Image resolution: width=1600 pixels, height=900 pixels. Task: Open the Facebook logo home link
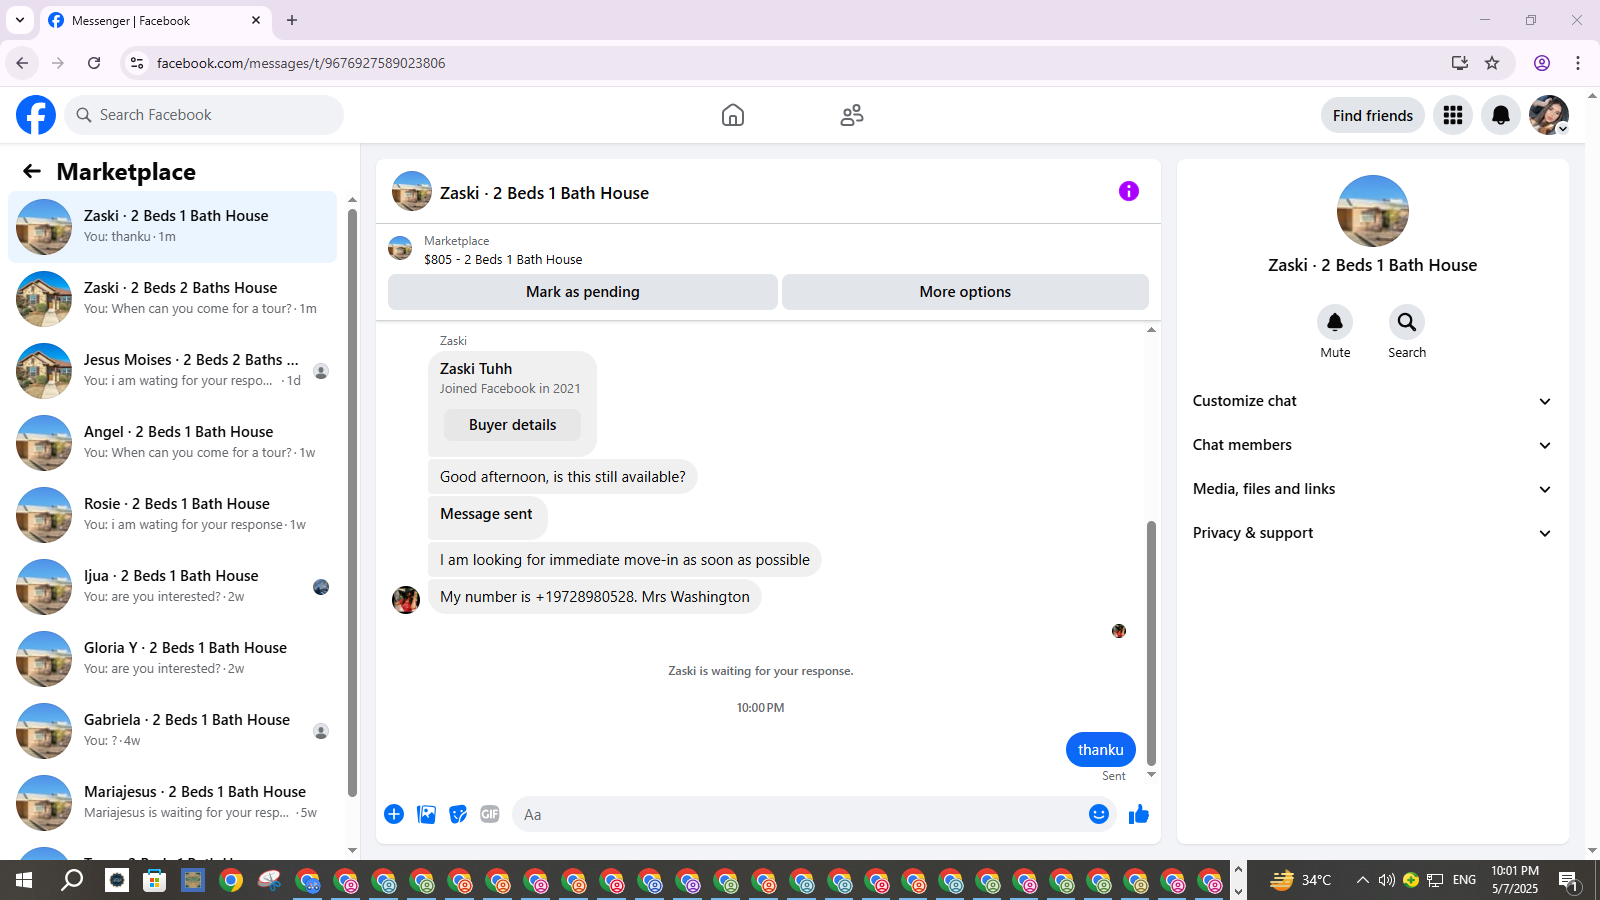click(36, 115)
